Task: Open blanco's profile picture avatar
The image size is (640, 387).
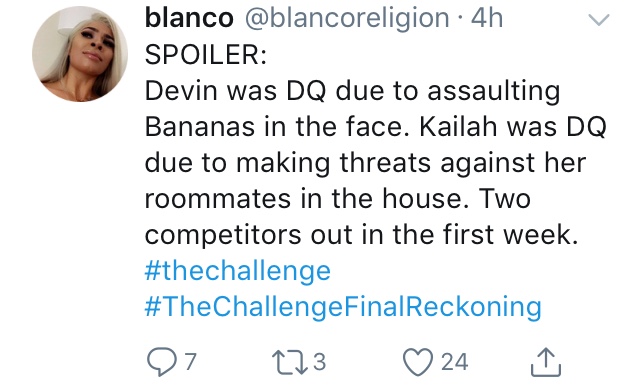Action: pos(80,54)
